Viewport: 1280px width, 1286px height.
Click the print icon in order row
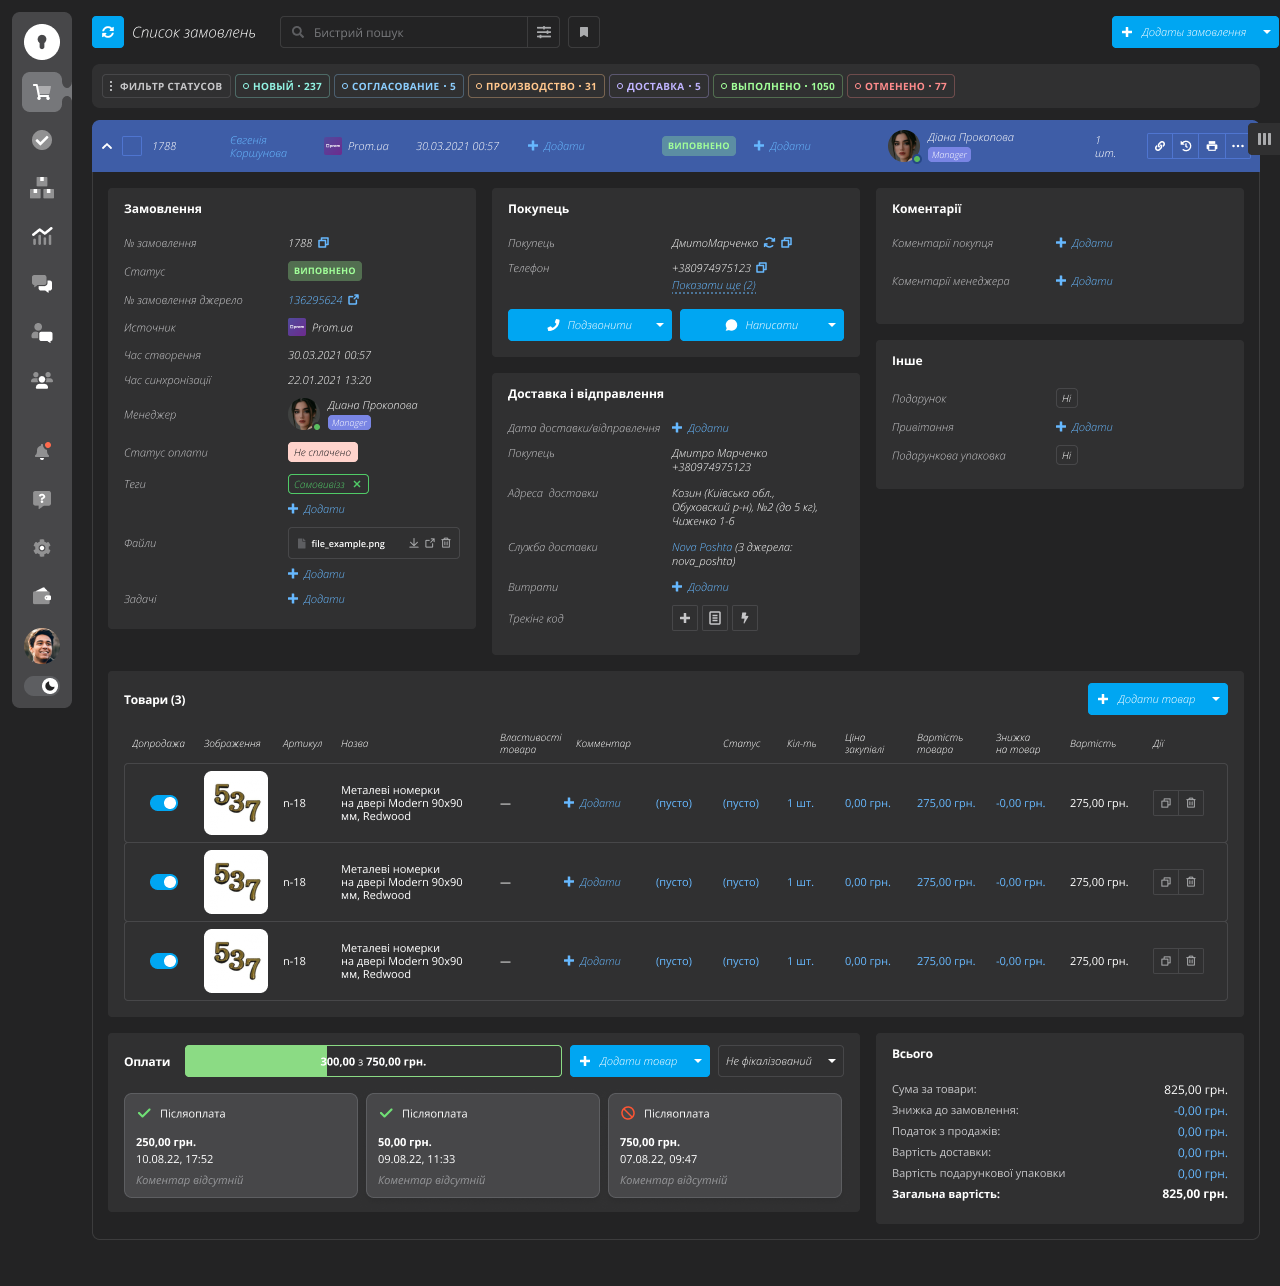point(1212,146)
